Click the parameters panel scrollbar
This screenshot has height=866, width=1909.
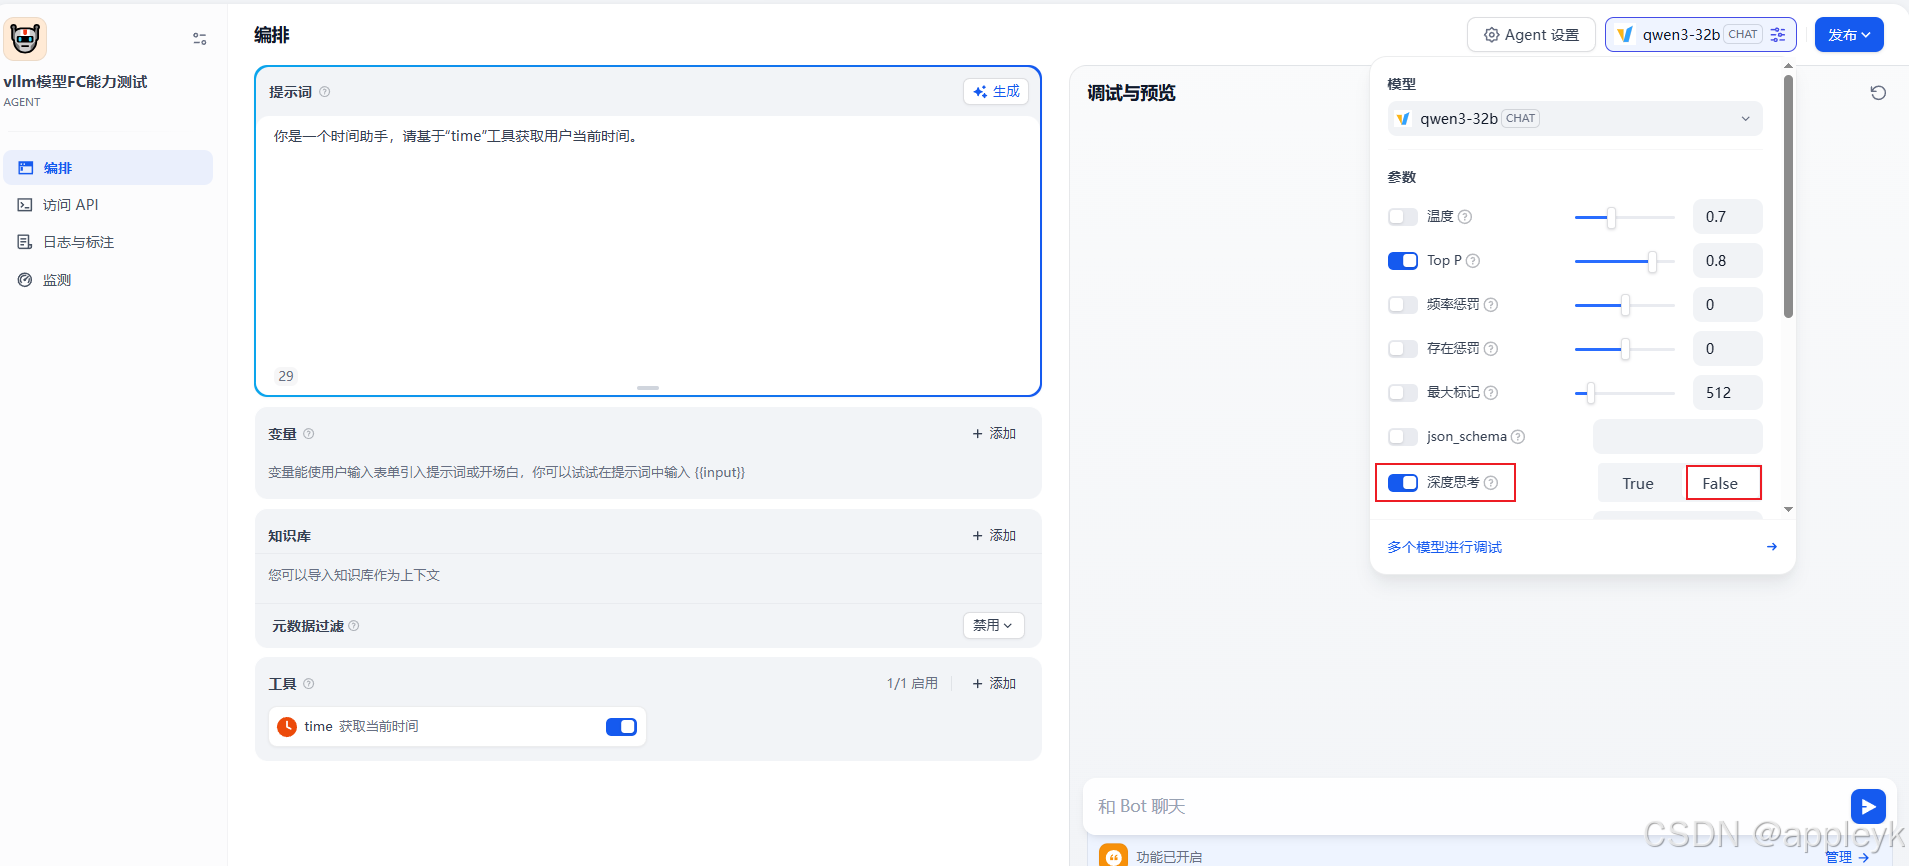1788,196
